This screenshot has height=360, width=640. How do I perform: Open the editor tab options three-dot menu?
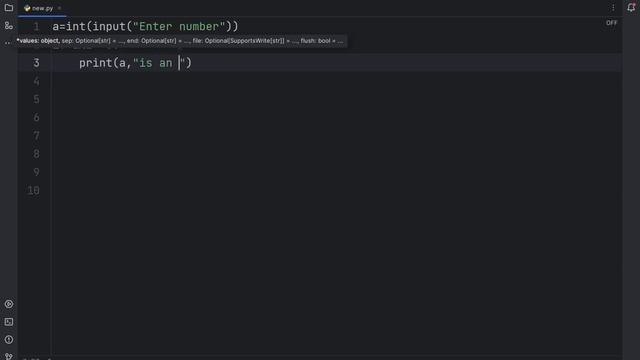[613, 8]
